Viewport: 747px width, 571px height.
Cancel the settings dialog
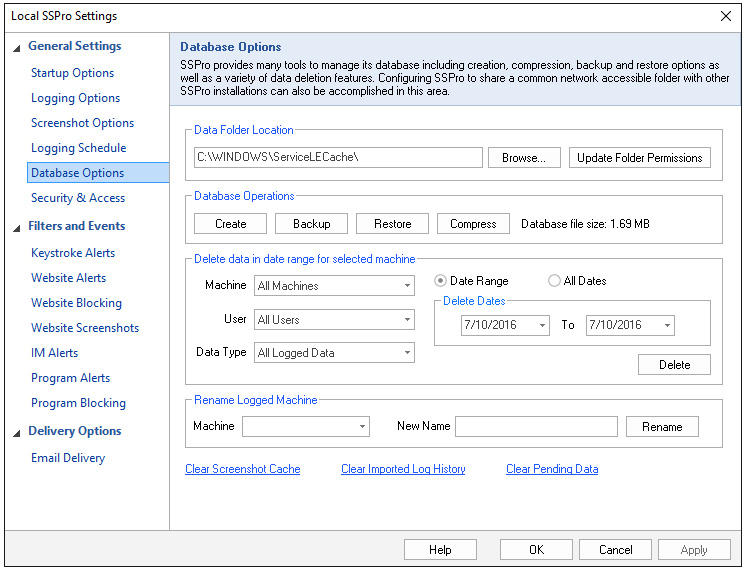pos(616,550)
